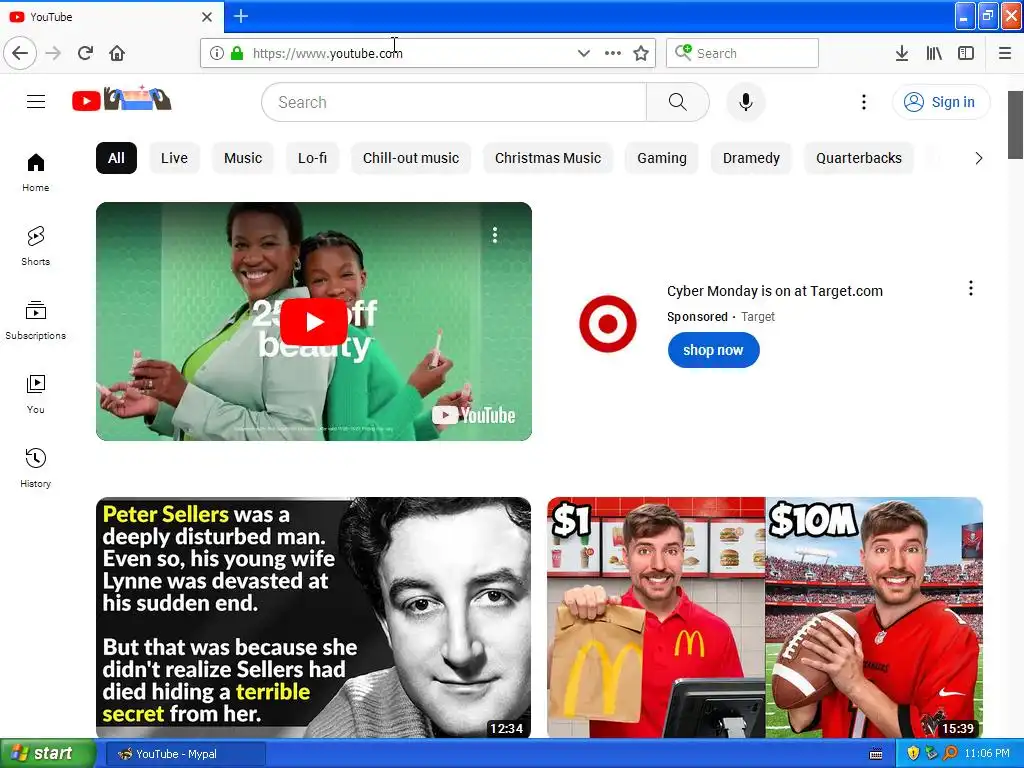Open History in the sidebar
The width and height of the screenshot is (1024, 768).
(x=35, y=468)
